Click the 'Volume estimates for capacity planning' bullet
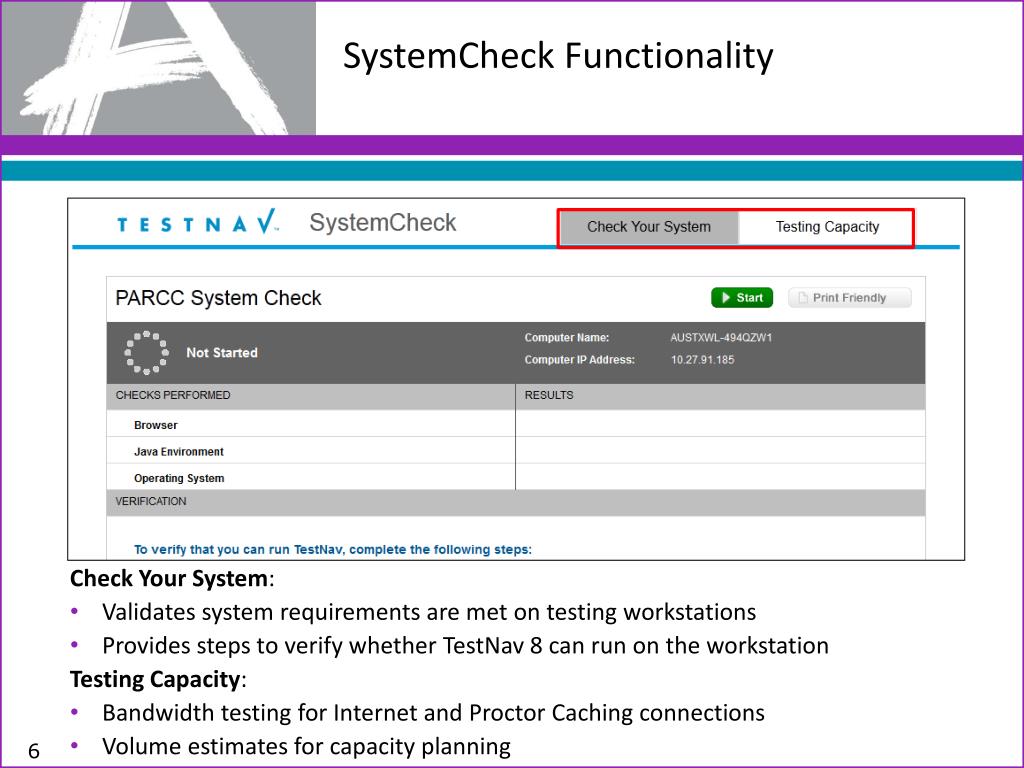The width and height of the screenshot is (1024, 768). point(306,746)
